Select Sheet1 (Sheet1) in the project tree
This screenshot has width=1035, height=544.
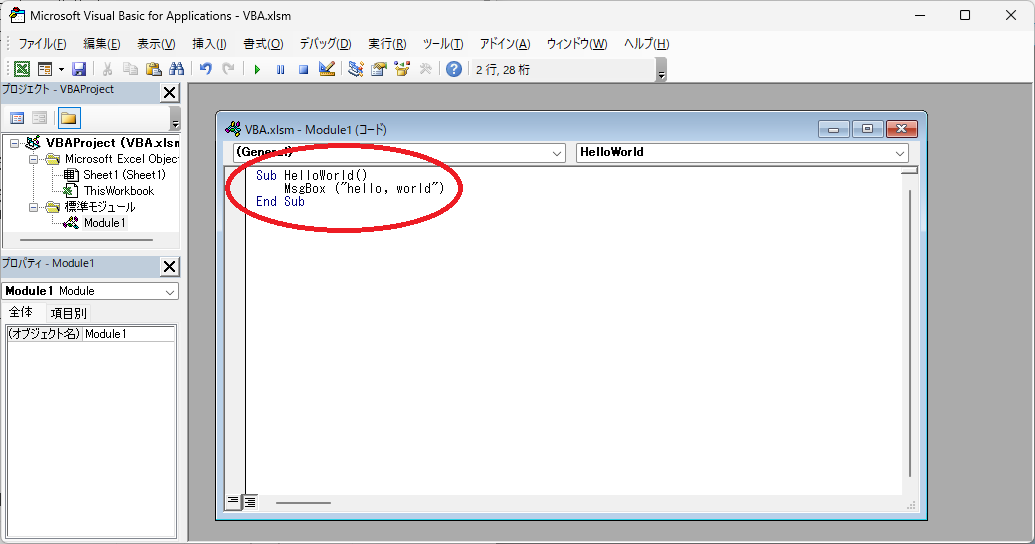[x=124, y=175]
